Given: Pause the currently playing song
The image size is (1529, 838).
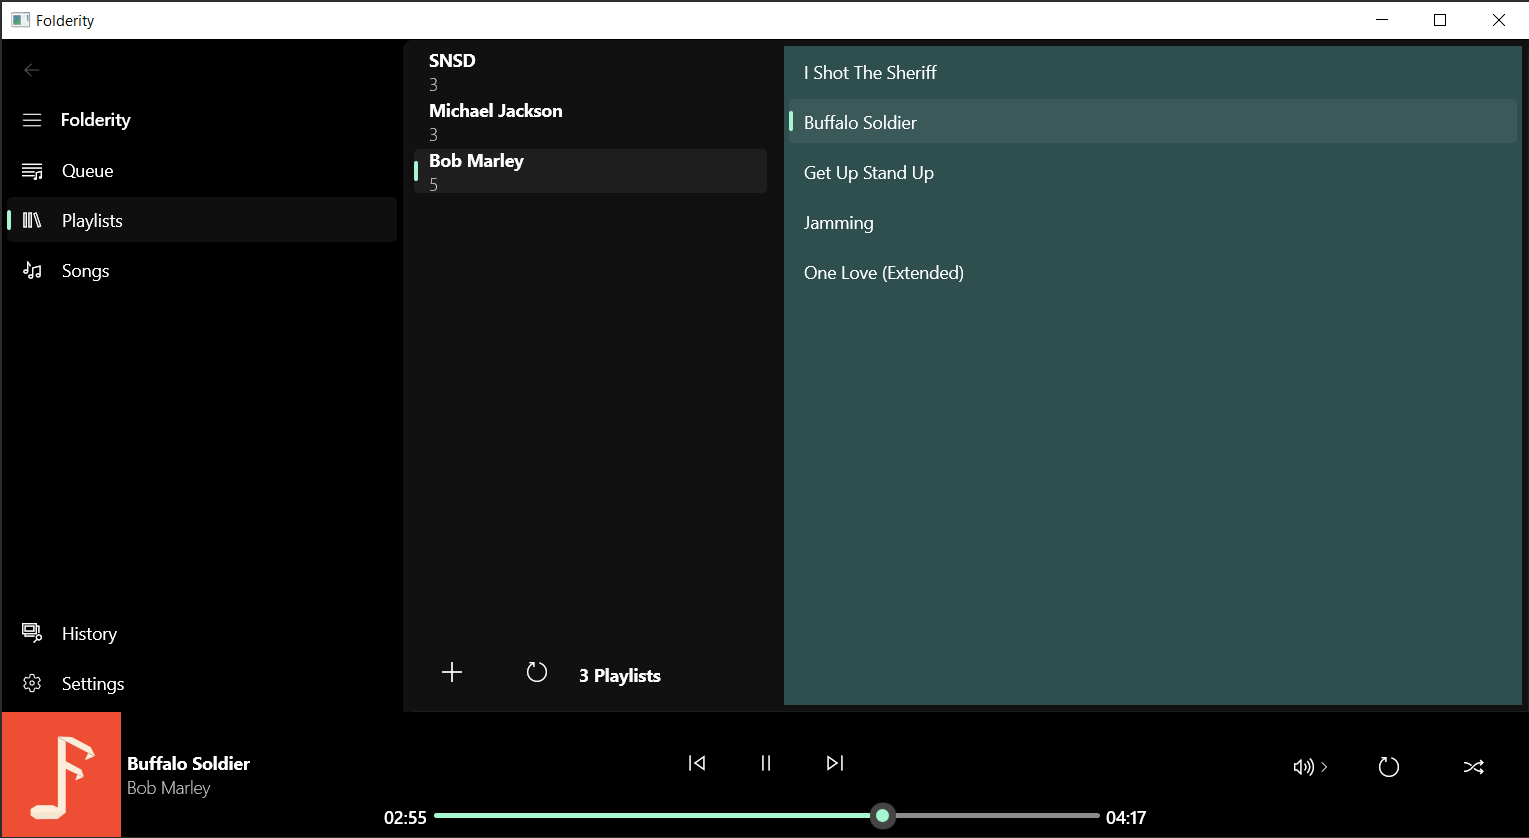Looking at the screenshot, I should pyautogui.click(x=765, y=762).
